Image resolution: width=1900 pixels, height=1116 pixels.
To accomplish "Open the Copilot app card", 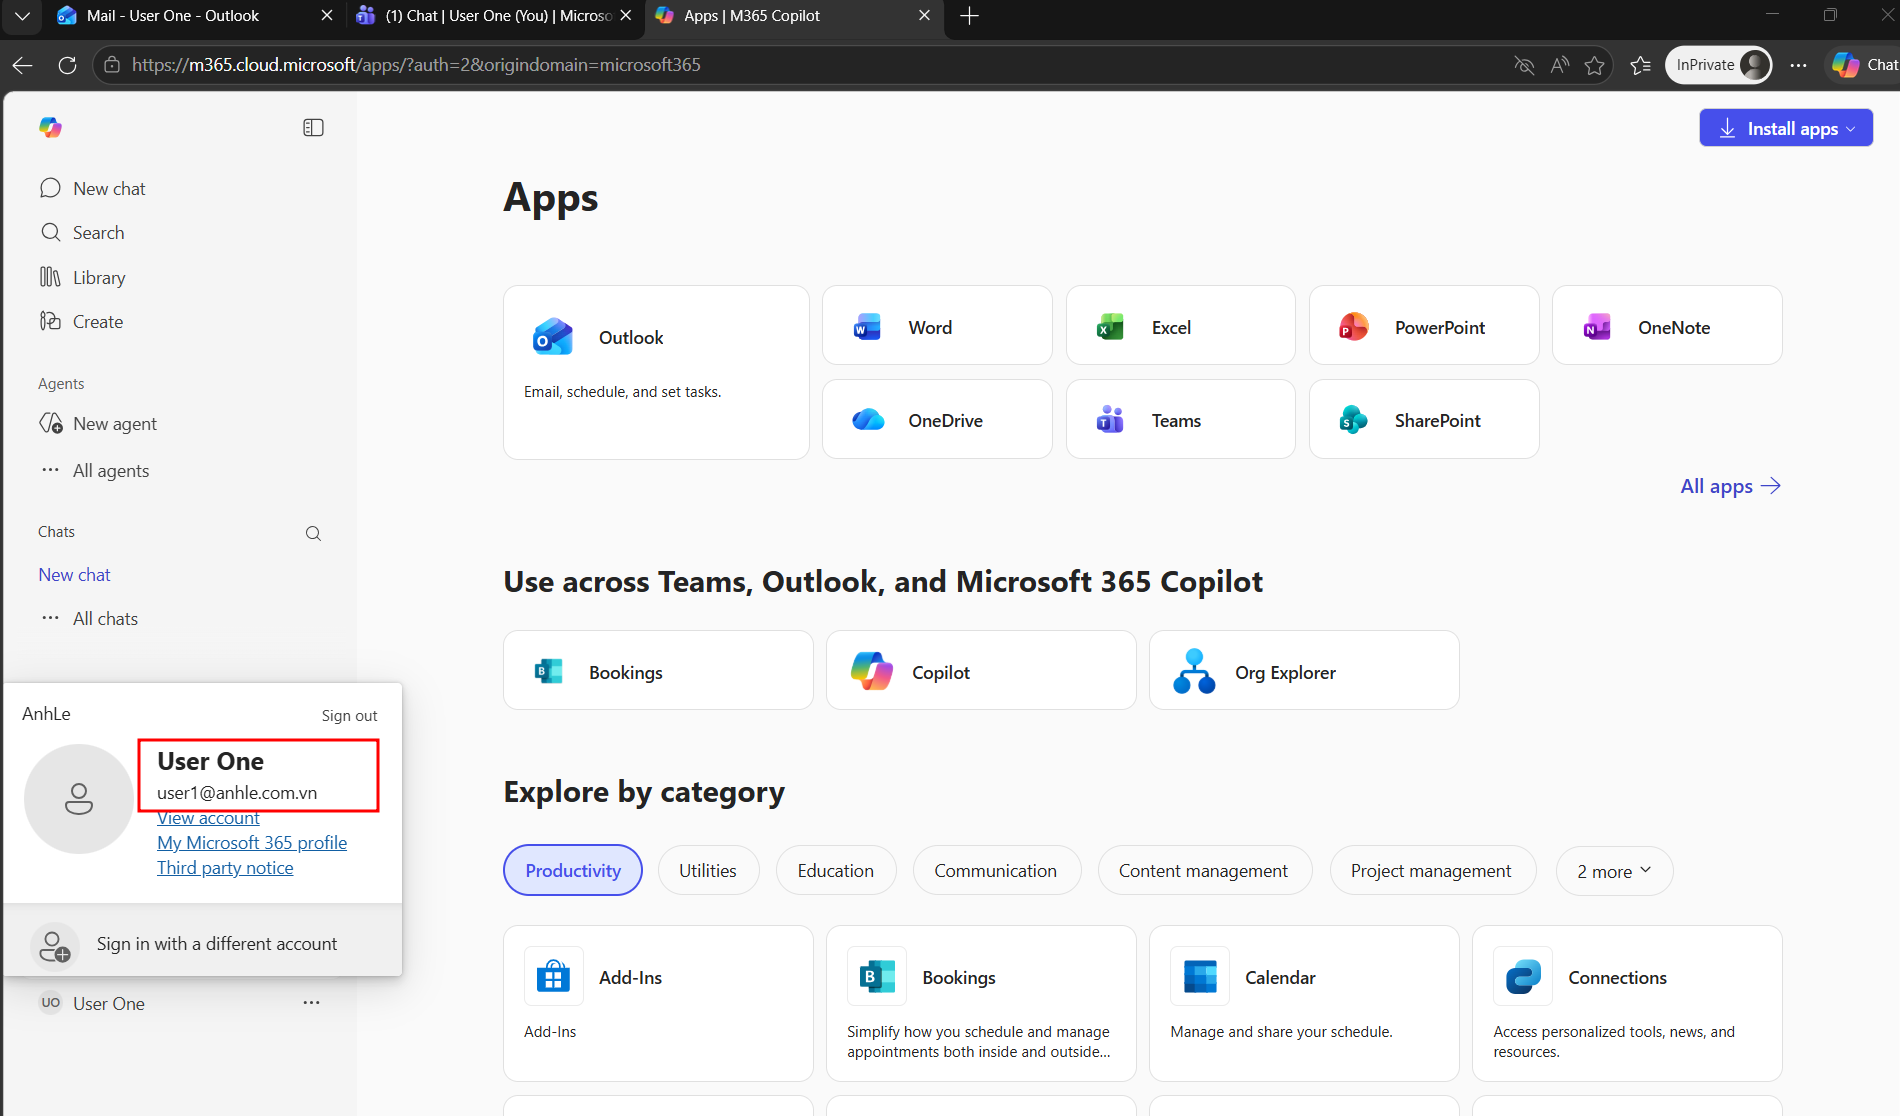I will [981, 670].
